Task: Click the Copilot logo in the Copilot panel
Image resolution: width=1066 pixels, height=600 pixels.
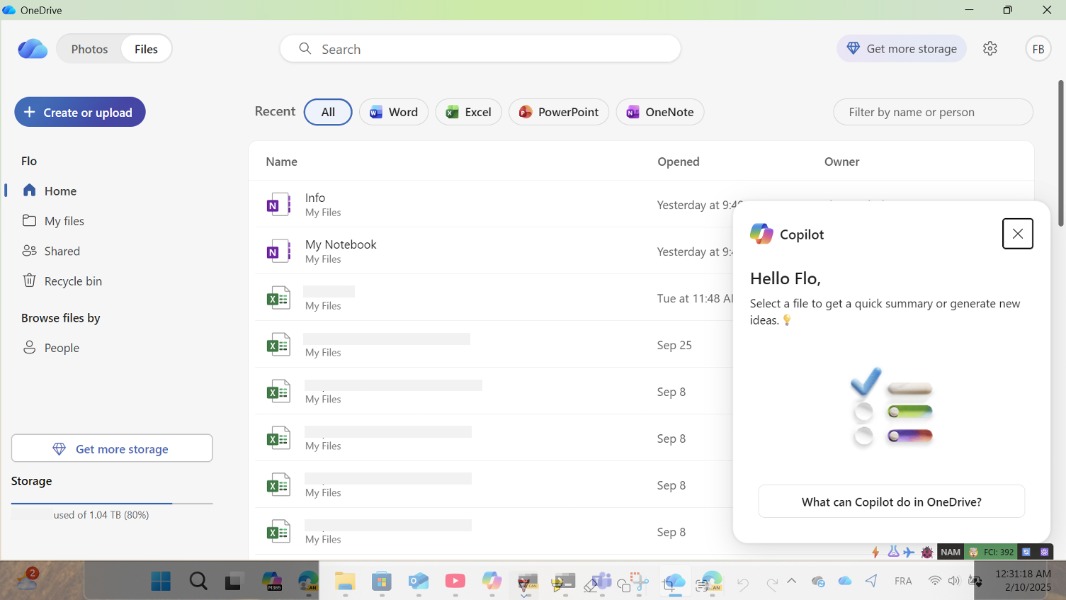Action: click(761, 233)
